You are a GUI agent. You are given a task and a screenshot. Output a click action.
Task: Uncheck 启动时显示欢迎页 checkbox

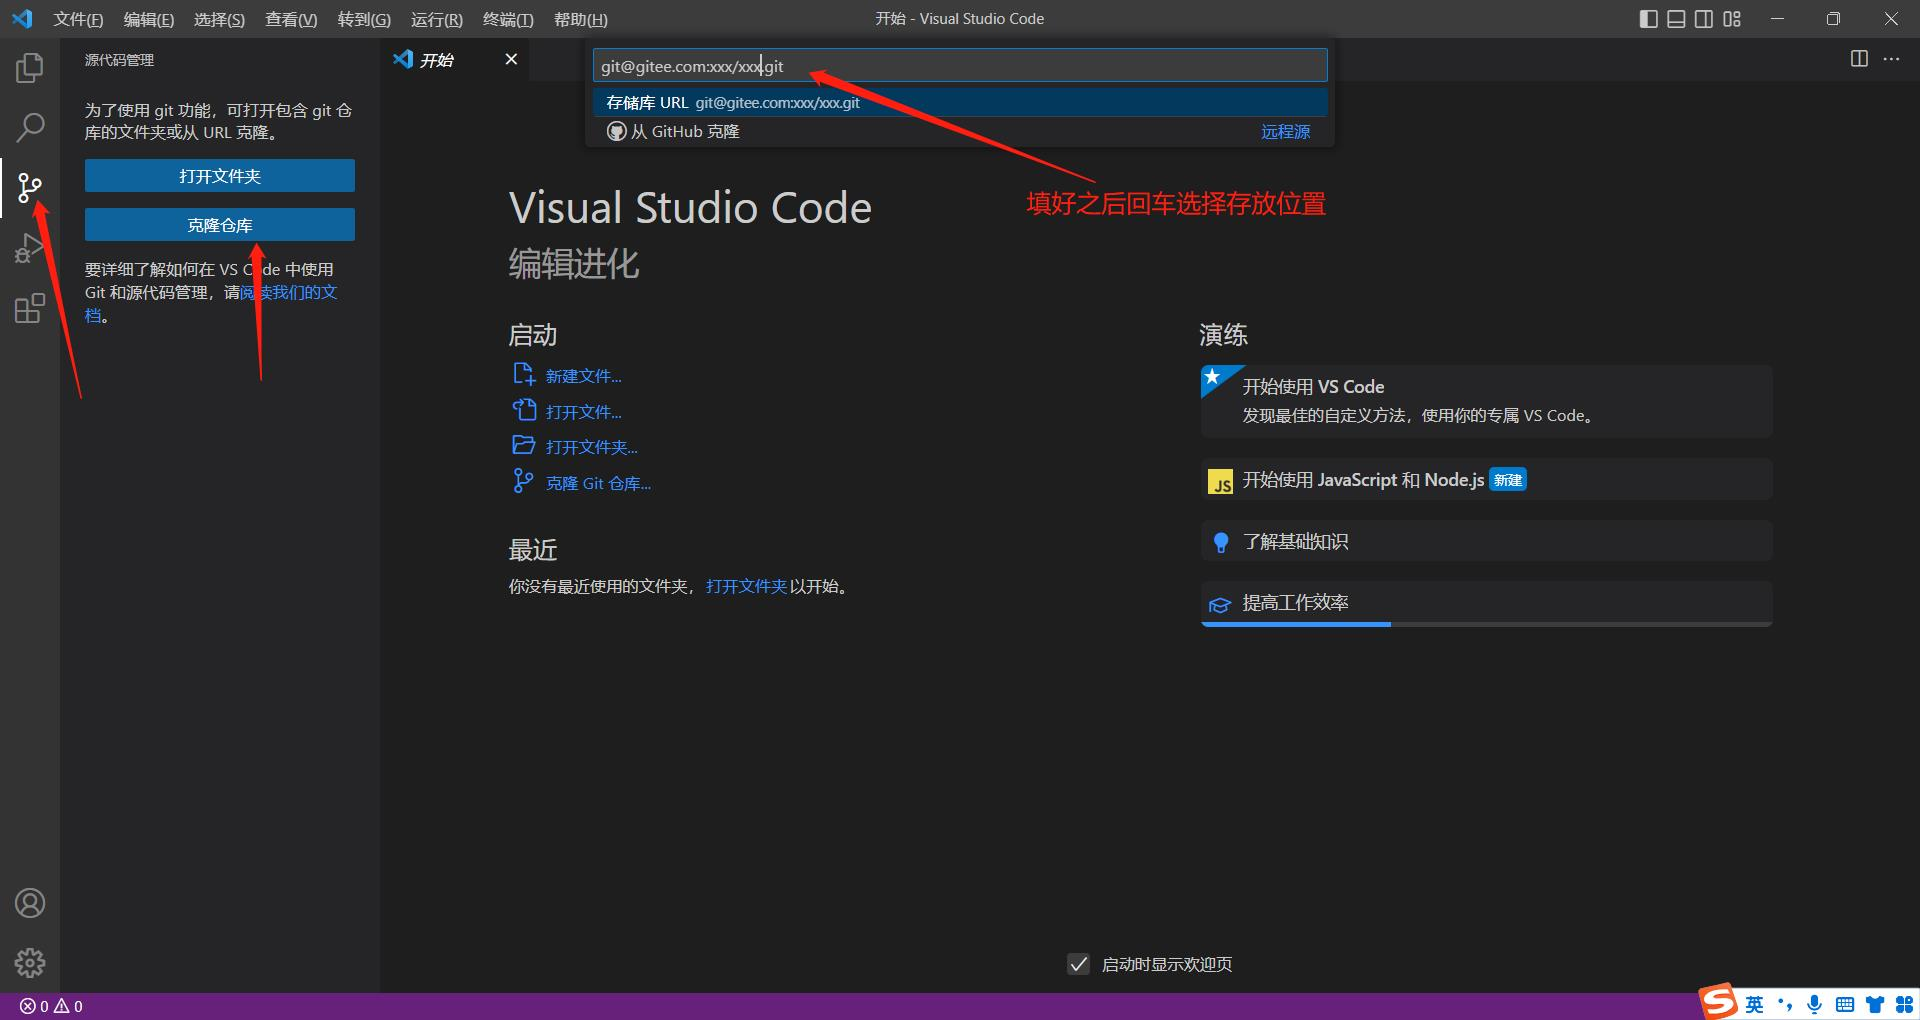[x=1078, y=964]
